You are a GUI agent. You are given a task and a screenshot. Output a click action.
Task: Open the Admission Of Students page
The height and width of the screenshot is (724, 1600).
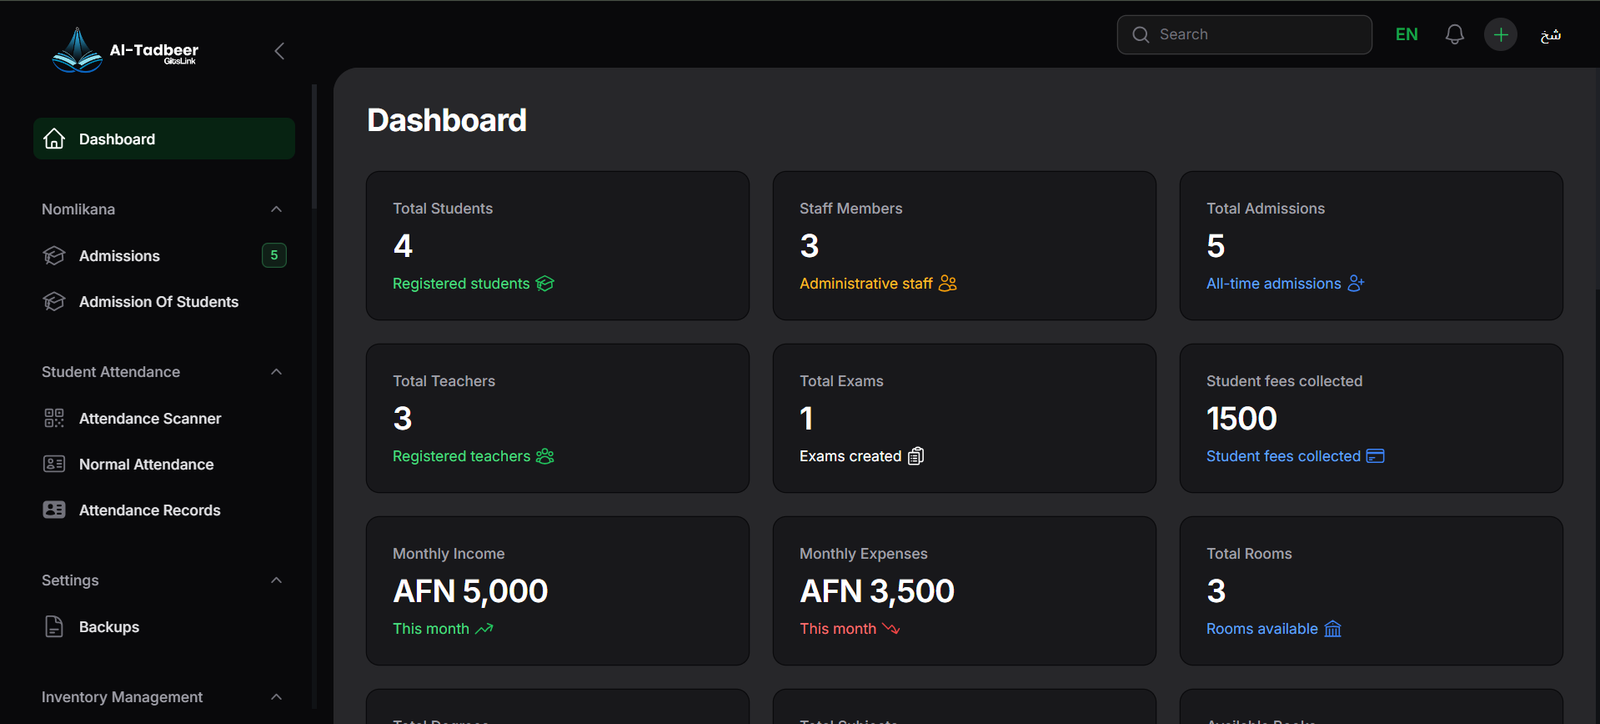pyautogui.click(x=158, y=302)
